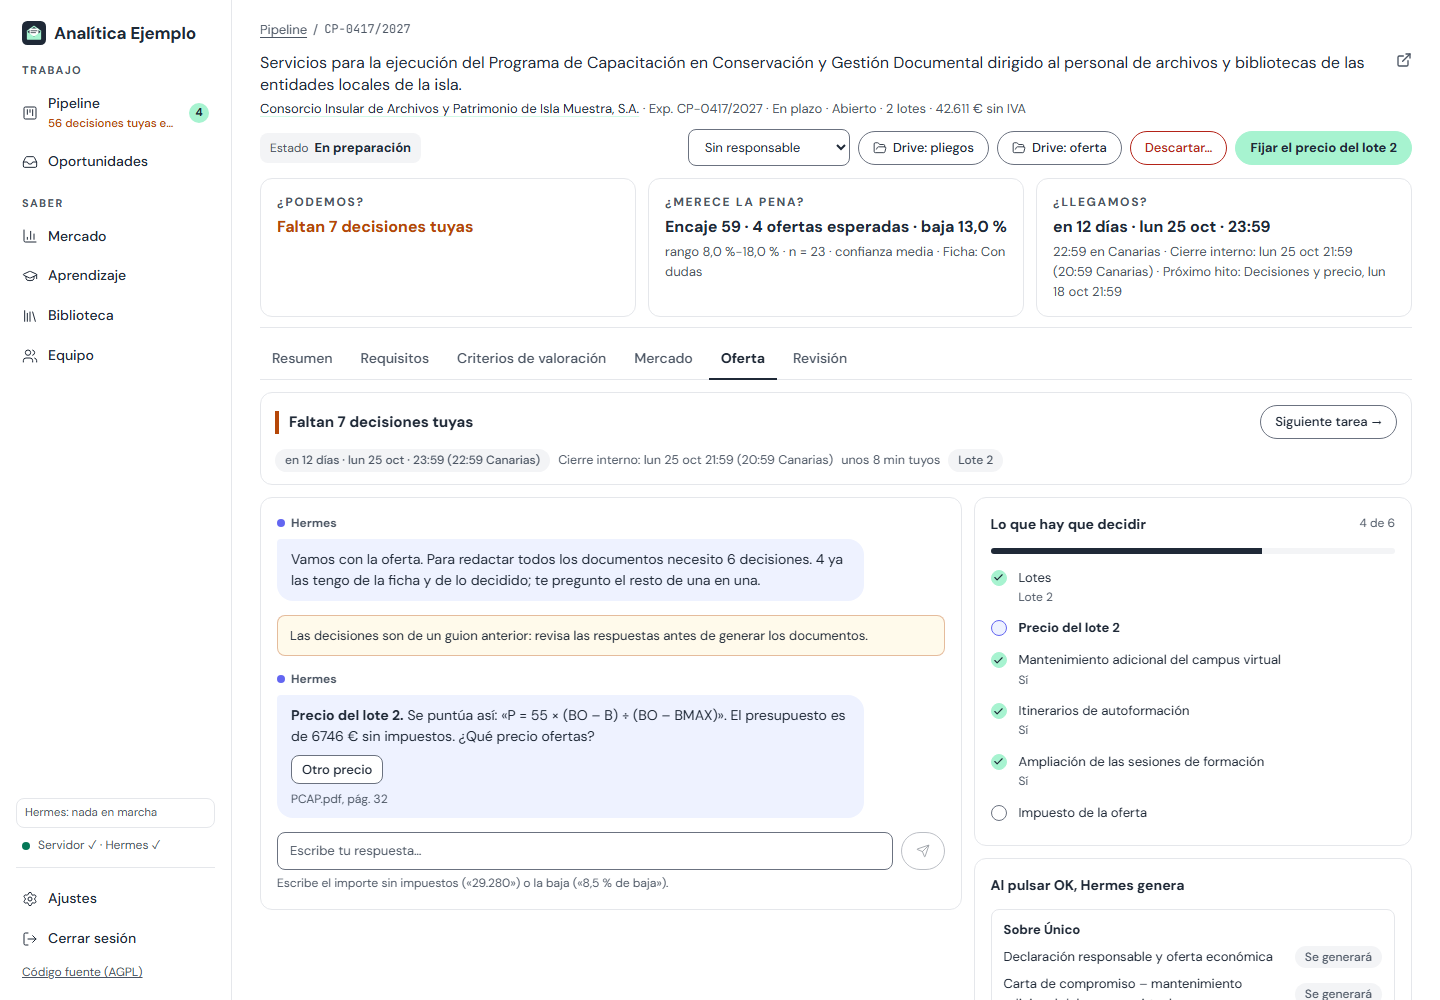Click the Analítica Ejemplo logo icon
The image size is (1440, 1000).
point(34,33)
